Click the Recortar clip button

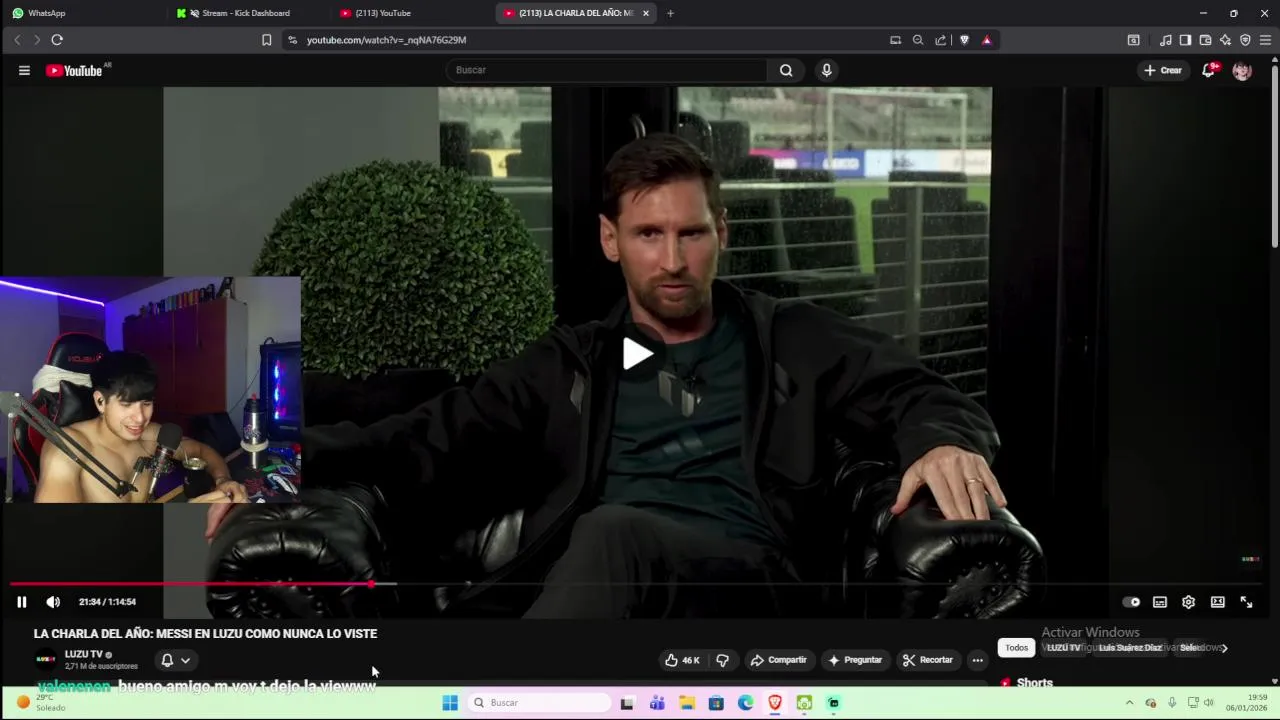(927, 660)
